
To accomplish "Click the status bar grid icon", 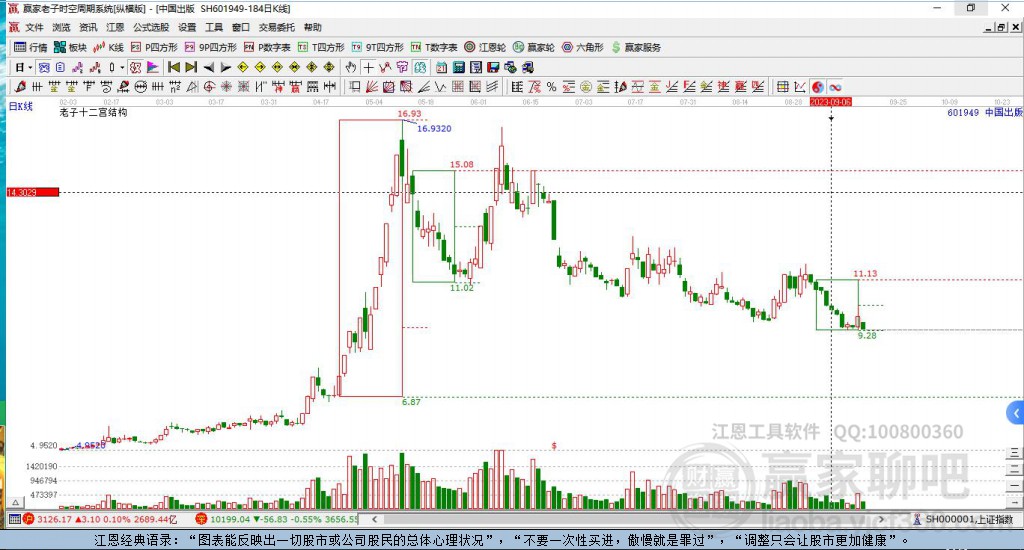I will 14,519.
